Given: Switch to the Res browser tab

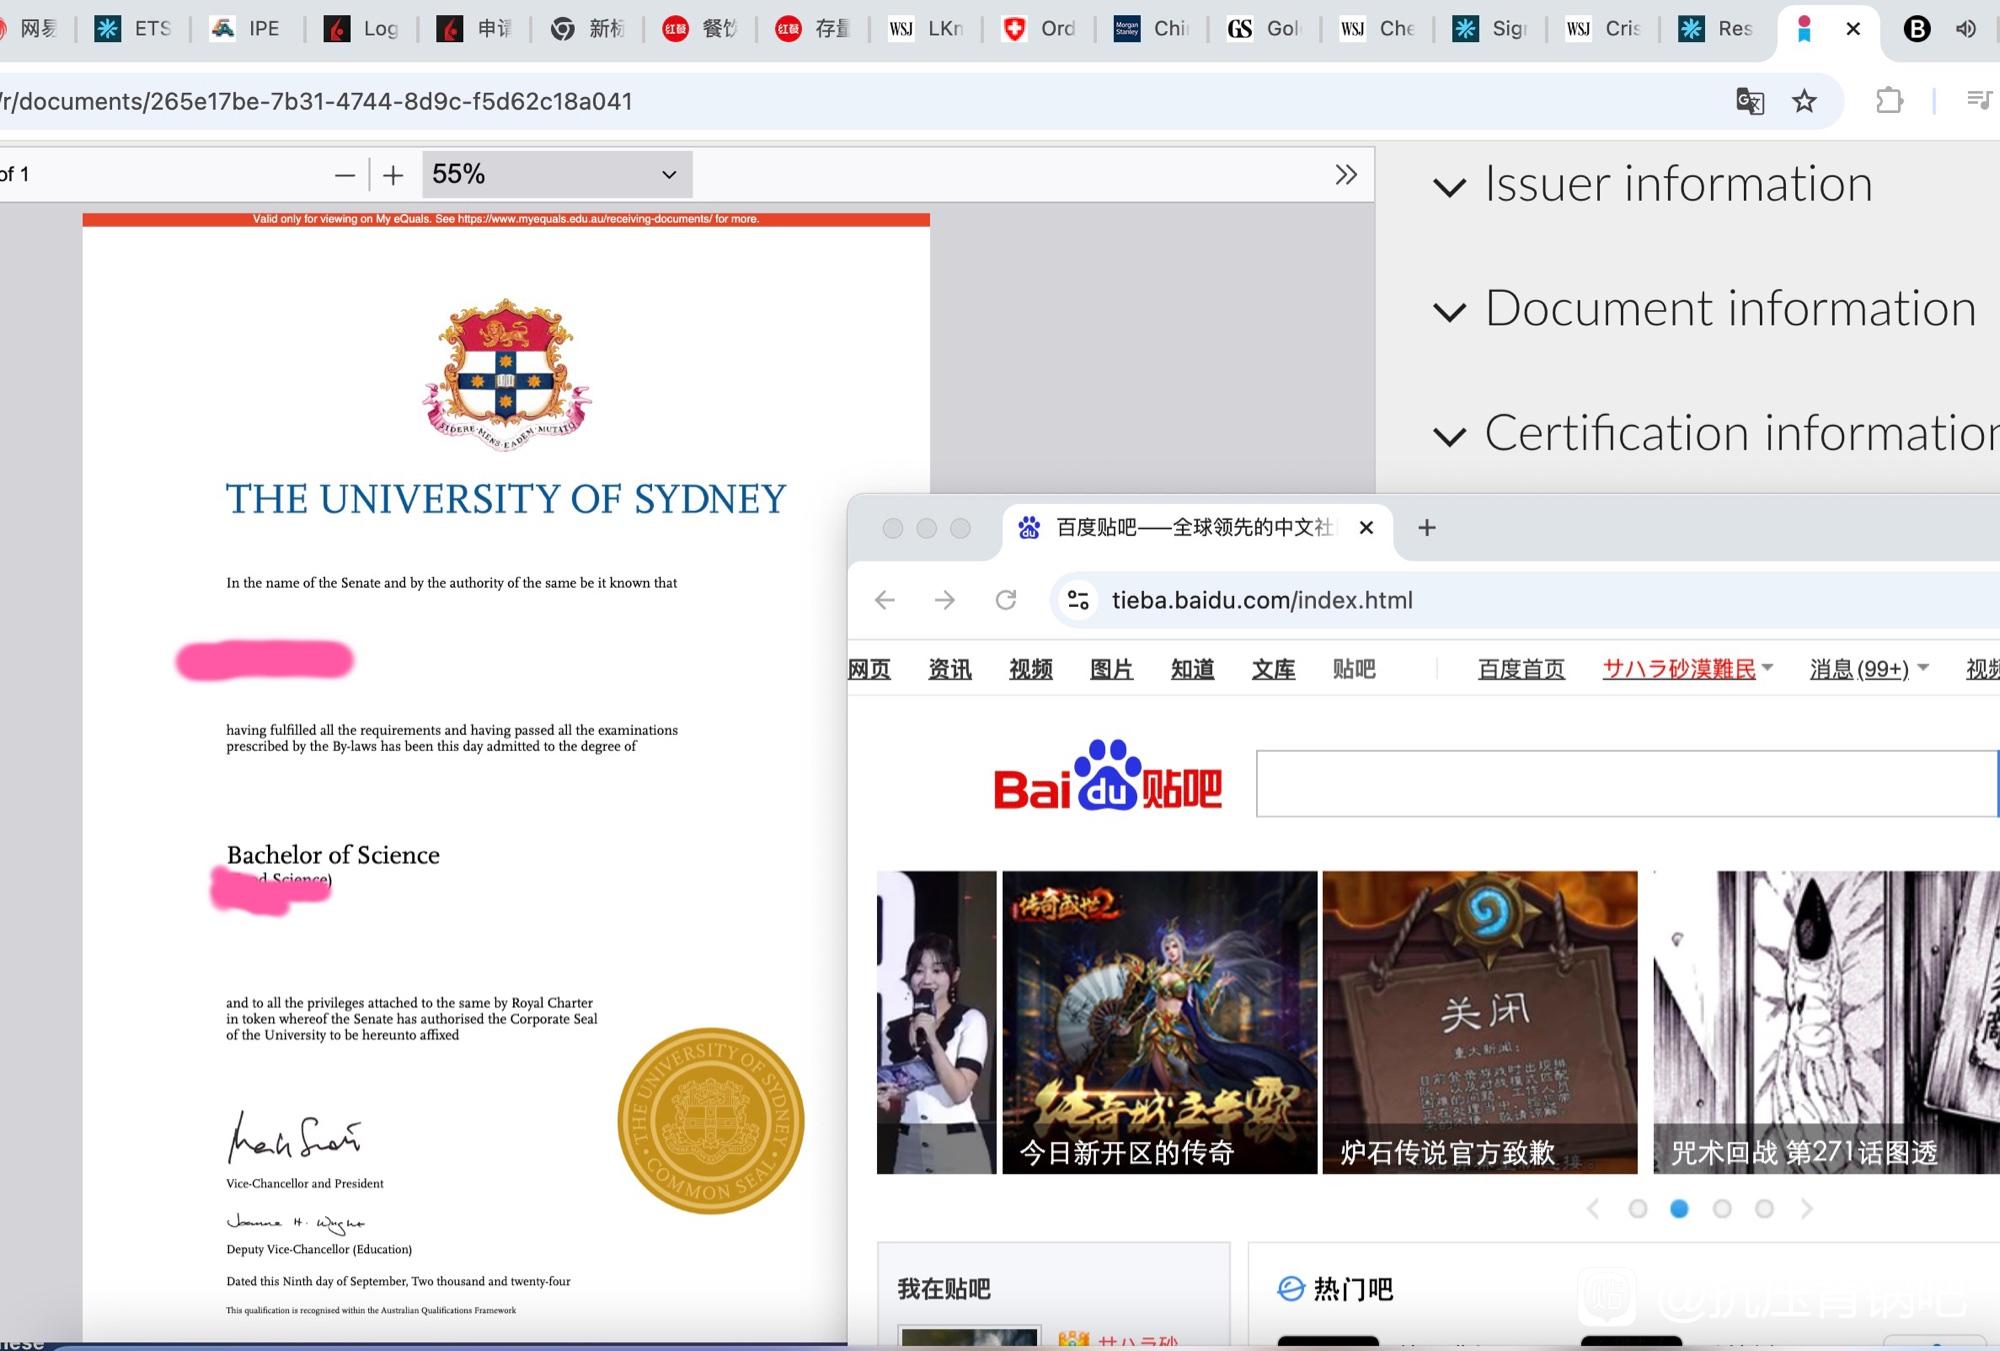Looking at the screenshot, I should click(x=1717, y=29).
